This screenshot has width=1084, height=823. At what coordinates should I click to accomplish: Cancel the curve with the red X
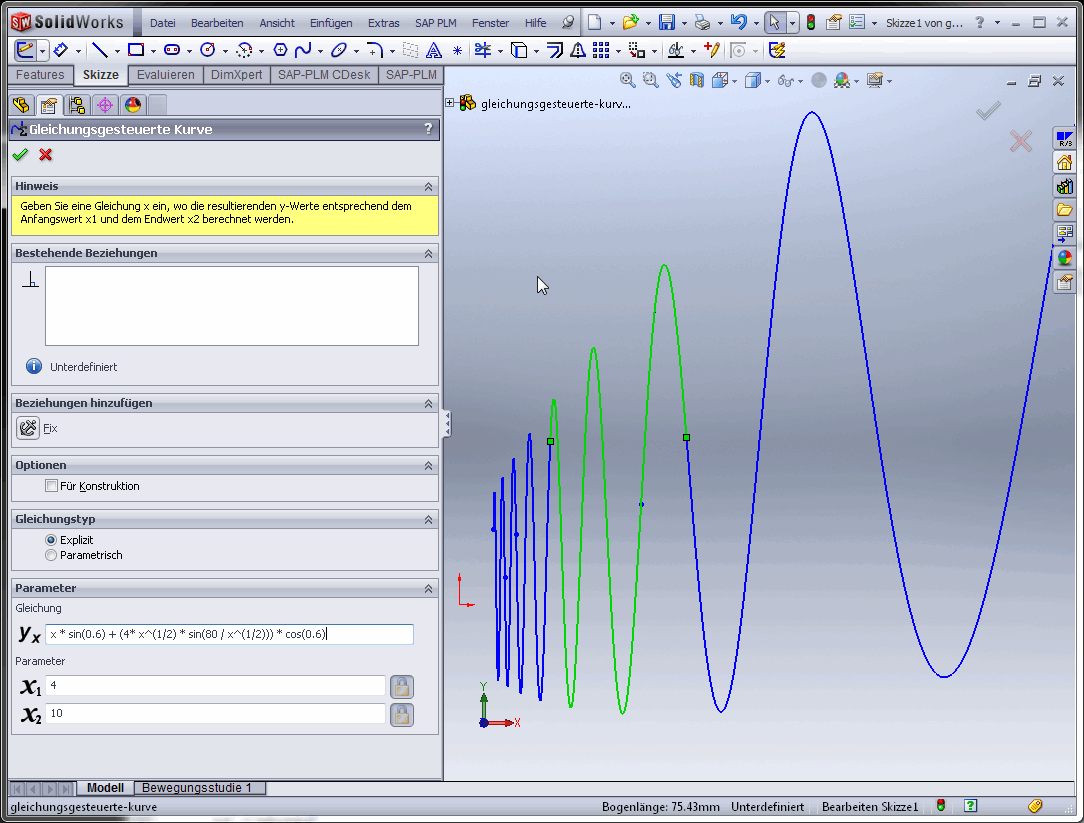click(x=45, y=155)
